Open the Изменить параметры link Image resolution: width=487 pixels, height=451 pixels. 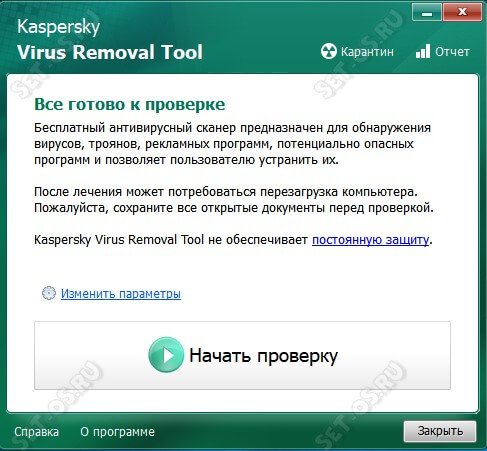(x=121, y=294)
